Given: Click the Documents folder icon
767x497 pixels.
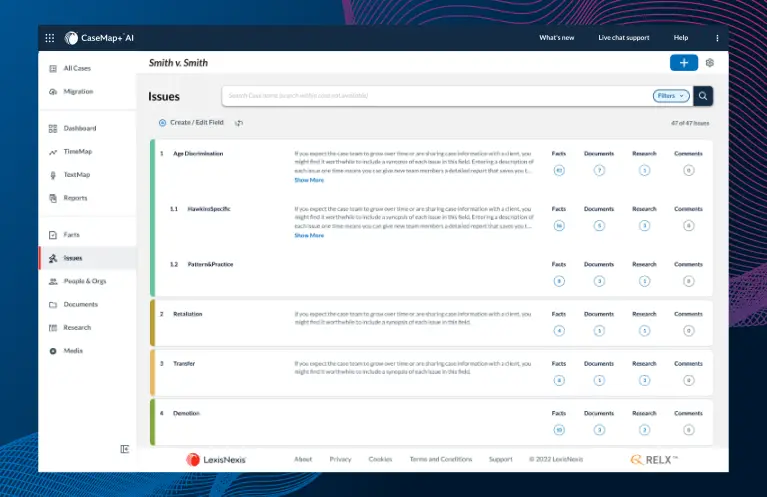Looking at the screenshot, I should tap(53, 305).
